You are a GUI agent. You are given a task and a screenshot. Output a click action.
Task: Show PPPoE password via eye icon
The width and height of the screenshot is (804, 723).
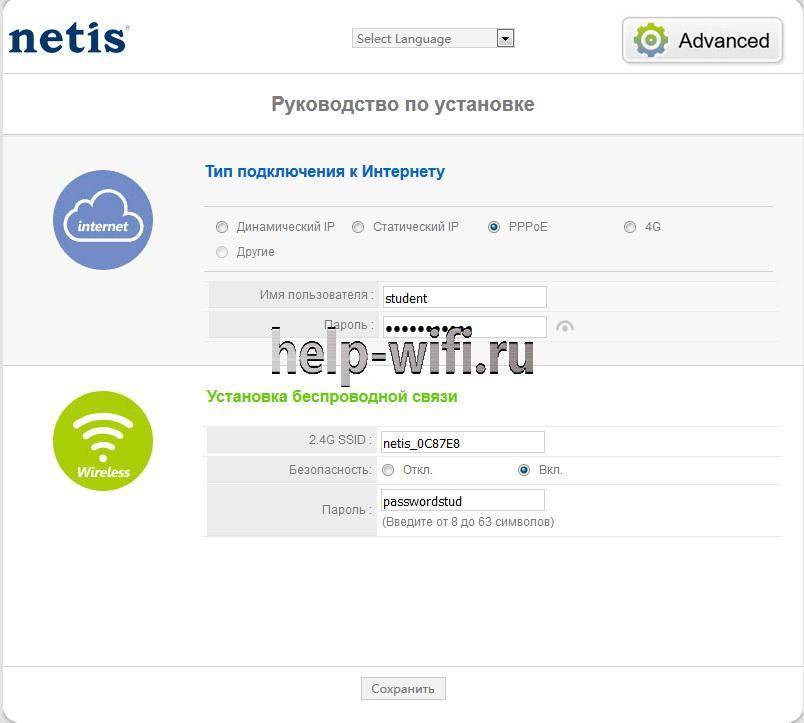(565, 326)
